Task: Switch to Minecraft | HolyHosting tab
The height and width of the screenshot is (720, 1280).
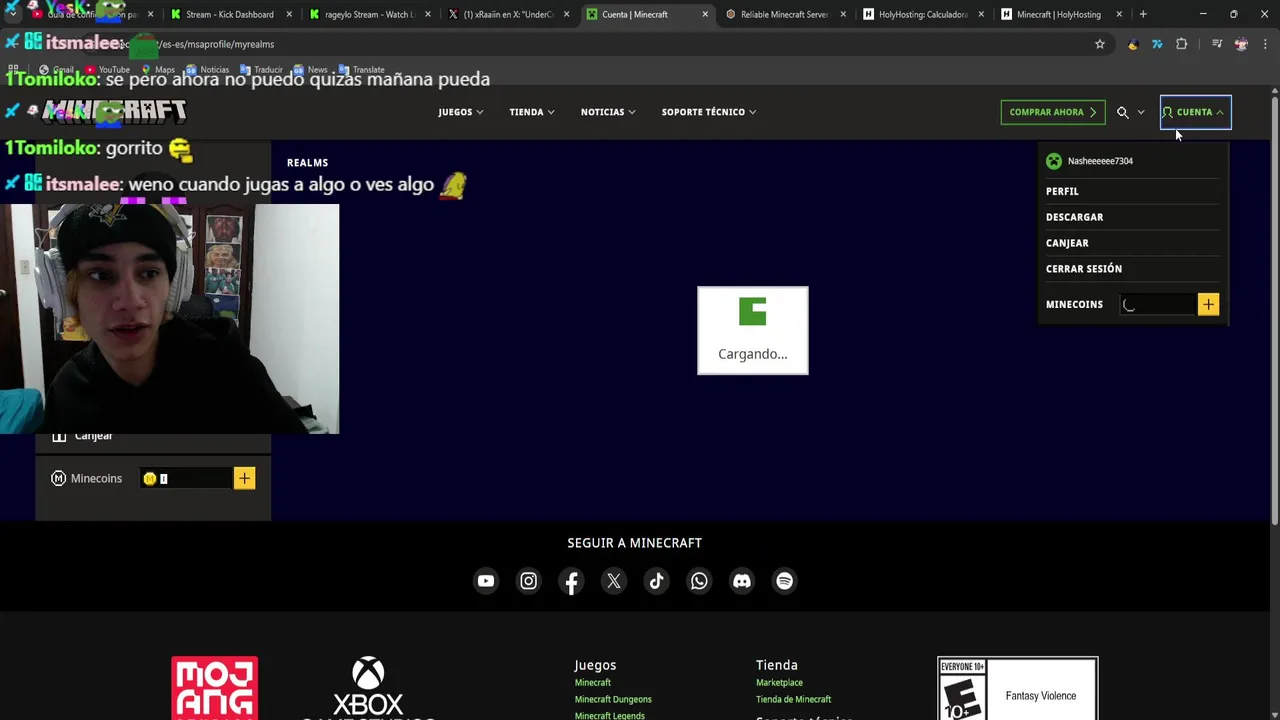Action: pyautogui.click(x=1061, y=14)
